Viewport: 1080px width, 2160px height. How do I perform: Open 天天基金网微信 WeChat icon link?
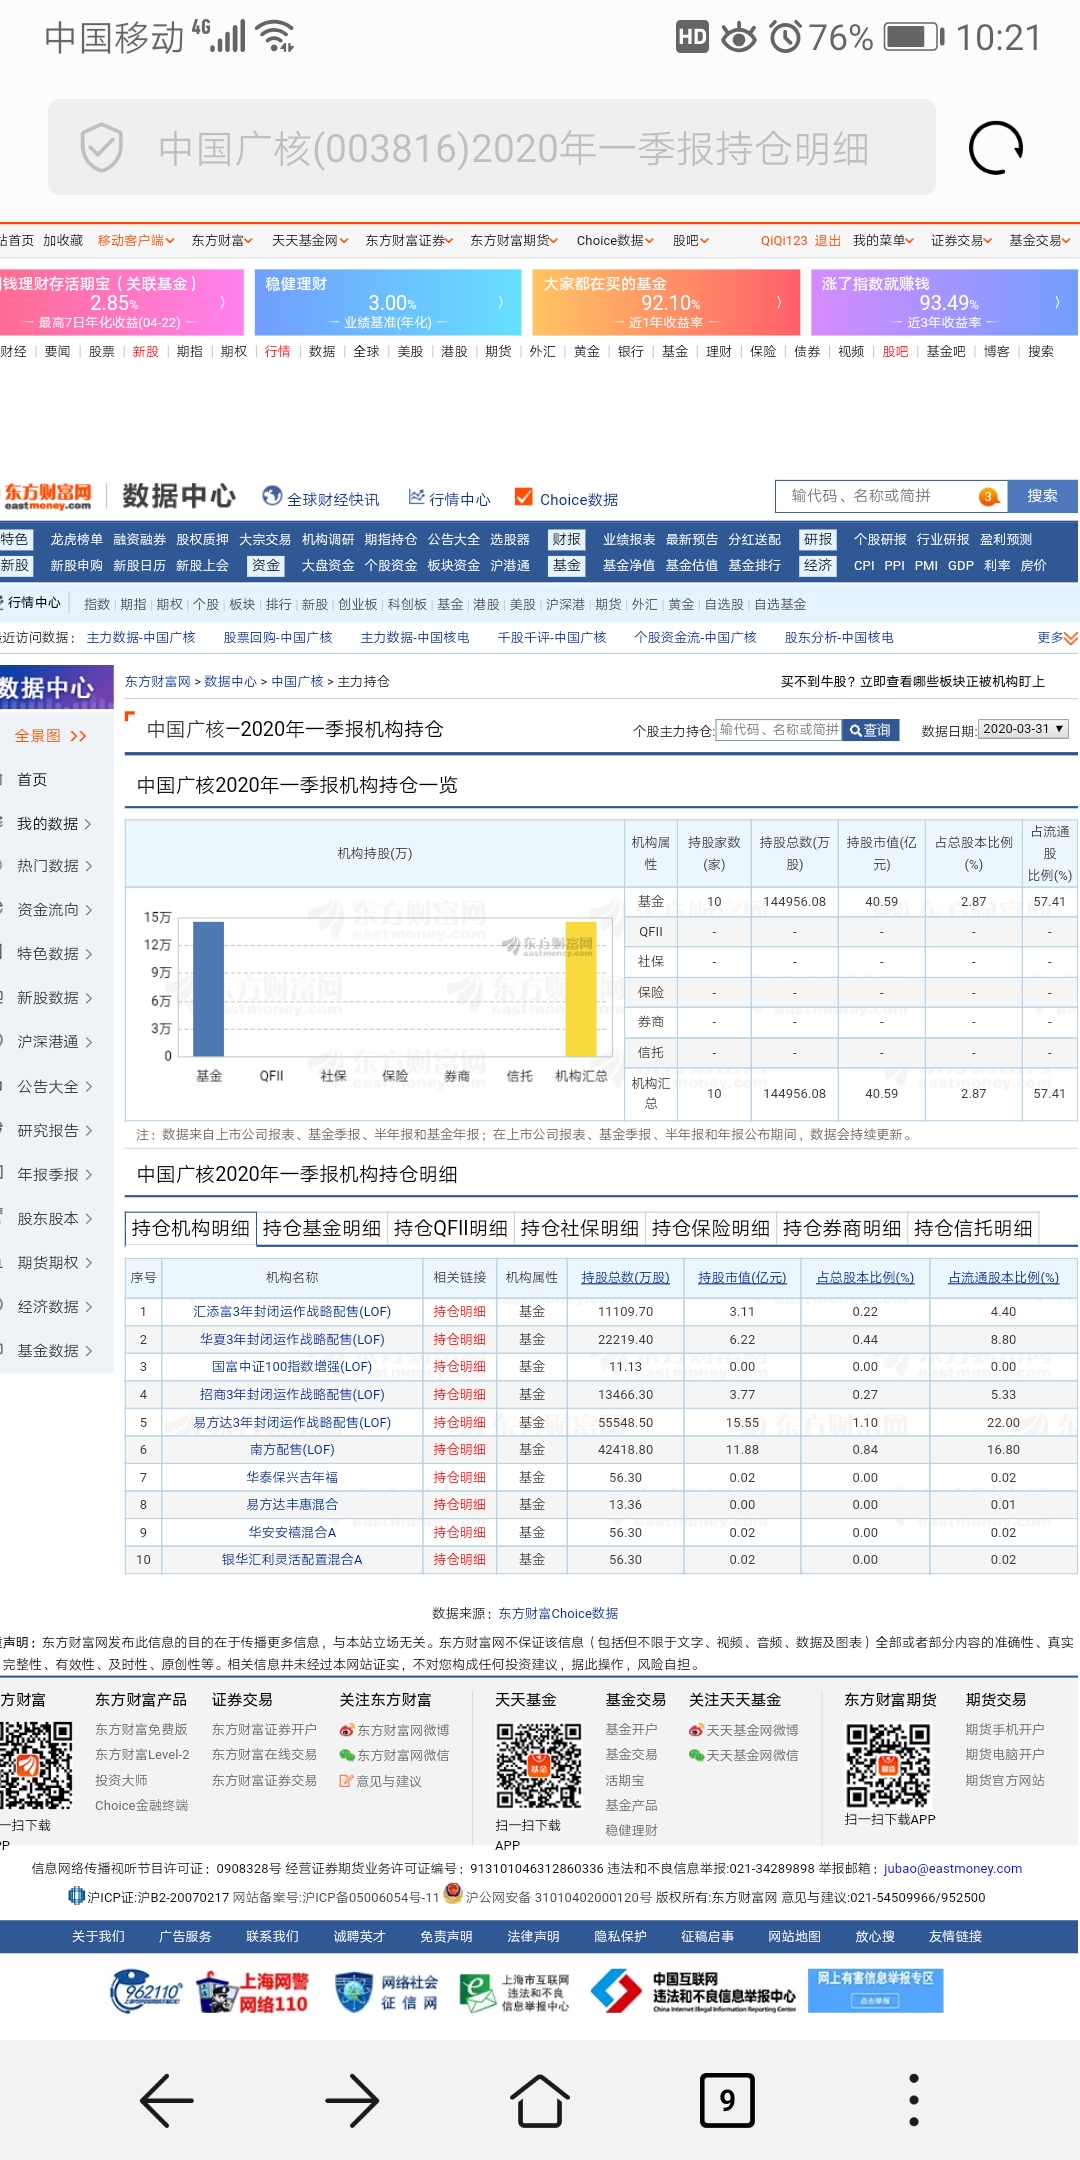pyautogui.click(x=696, y=1755)
